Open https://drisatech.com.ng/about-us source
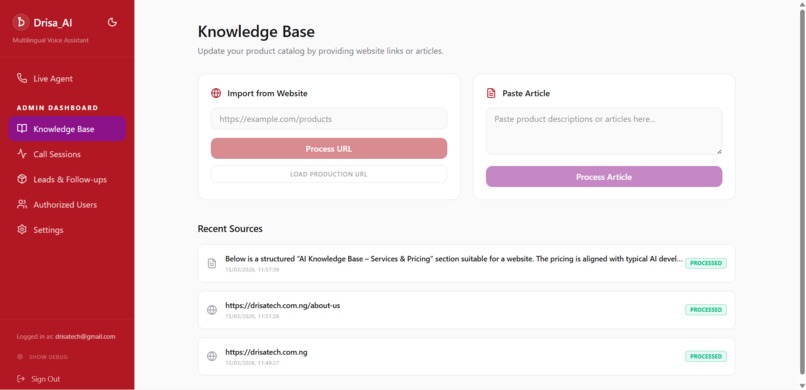 [x=466, y=310]
